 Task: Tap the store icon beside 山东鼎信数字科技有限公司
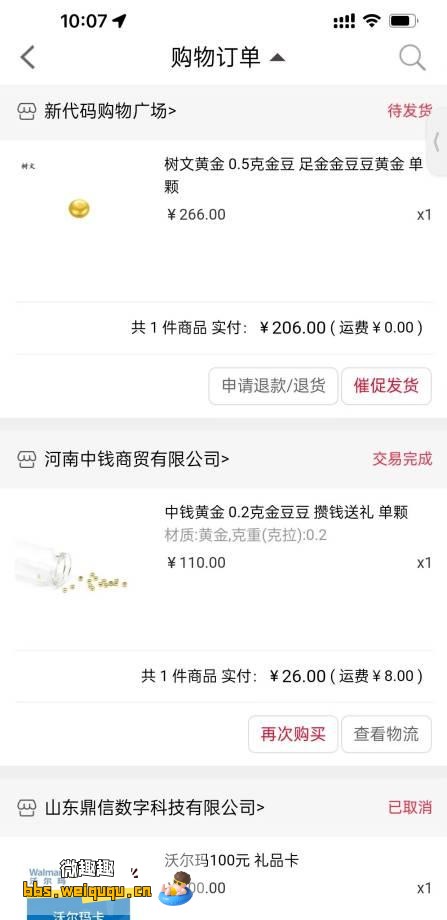(27, 808)
